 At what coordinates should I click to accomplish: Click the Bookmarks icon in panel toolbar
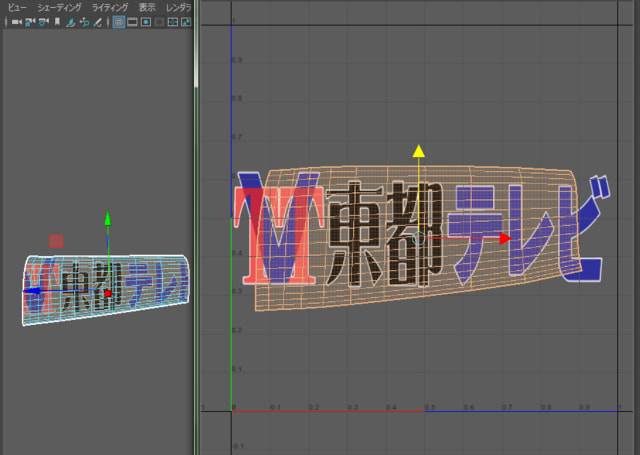point(57,22)
